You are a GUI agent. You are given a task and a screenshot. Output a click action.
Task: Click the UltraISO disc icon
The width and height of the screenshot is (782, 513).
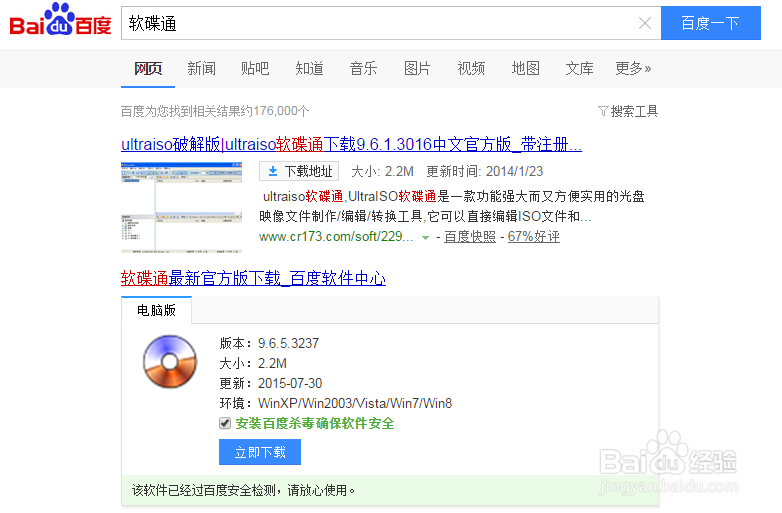(x=170, y=362)
